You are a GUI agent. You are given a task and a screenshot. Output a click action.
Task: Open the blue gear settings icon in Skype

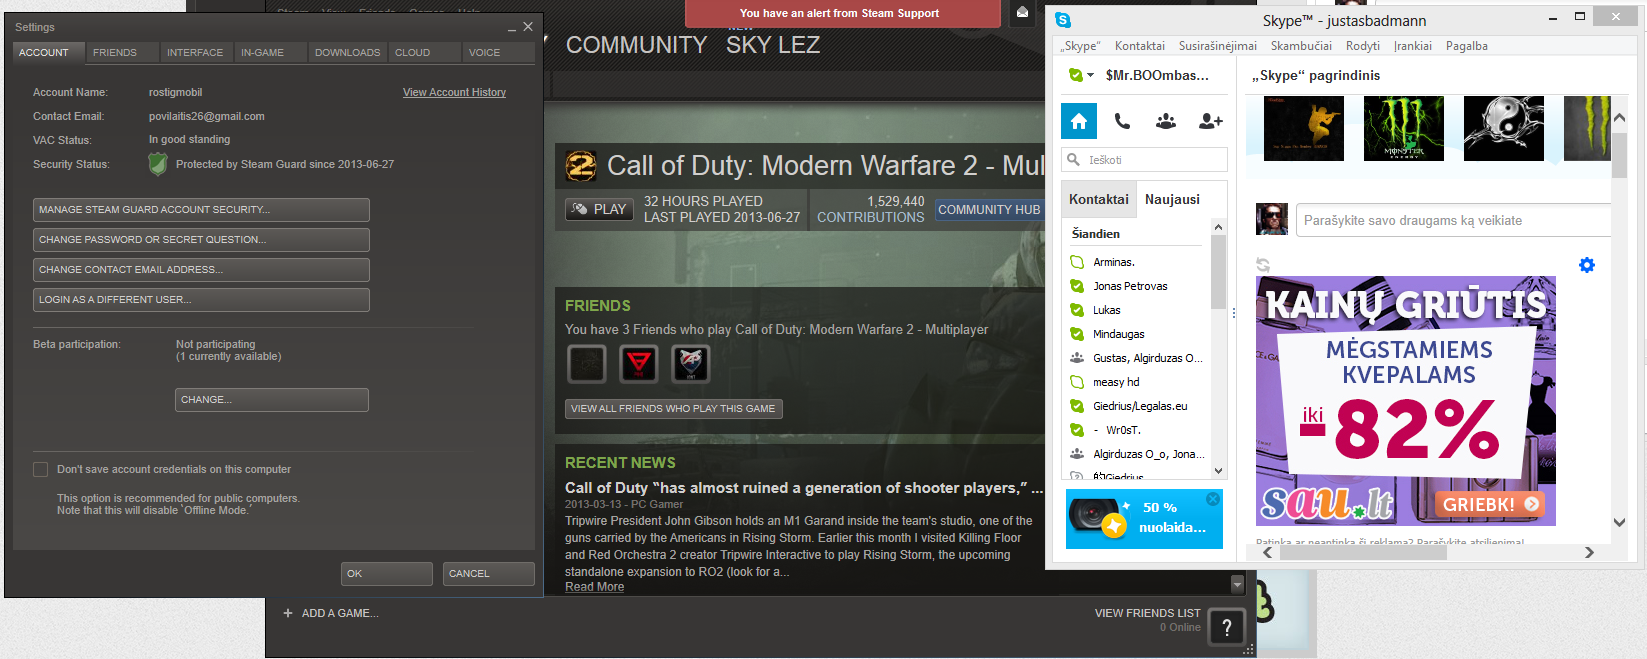pos(1587,265)
